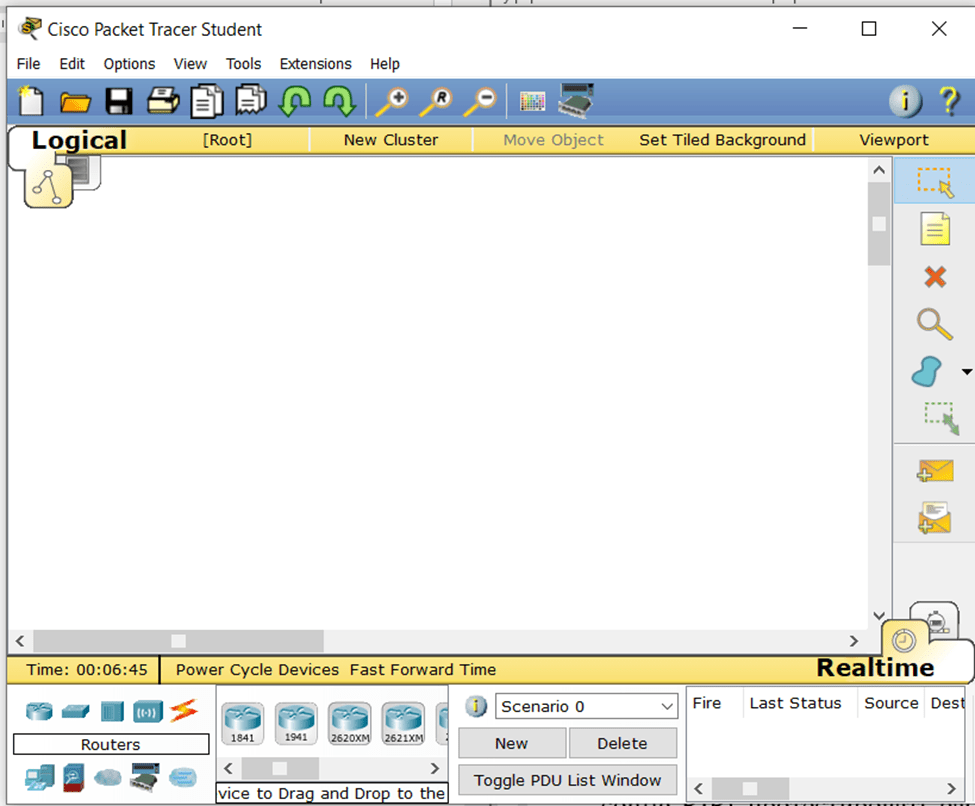Image resolution: width=975 pixels, height=806 pixels.
Task: Redo the last action
Action: click(x=340, y=101)
